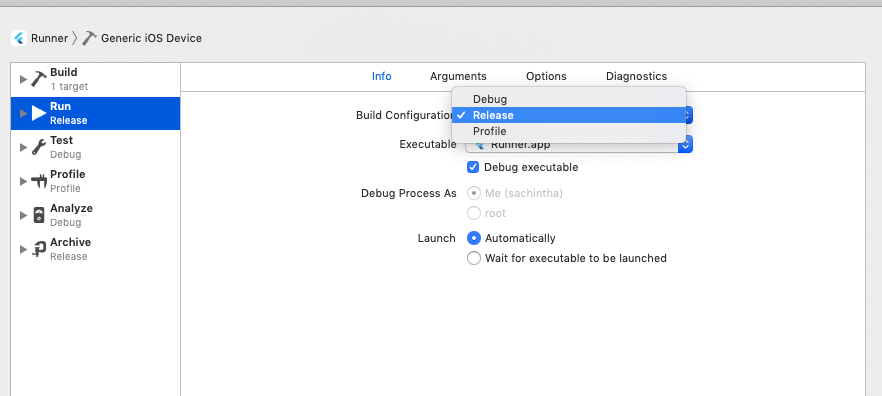Select the Build 1 target row

[96, 79]
